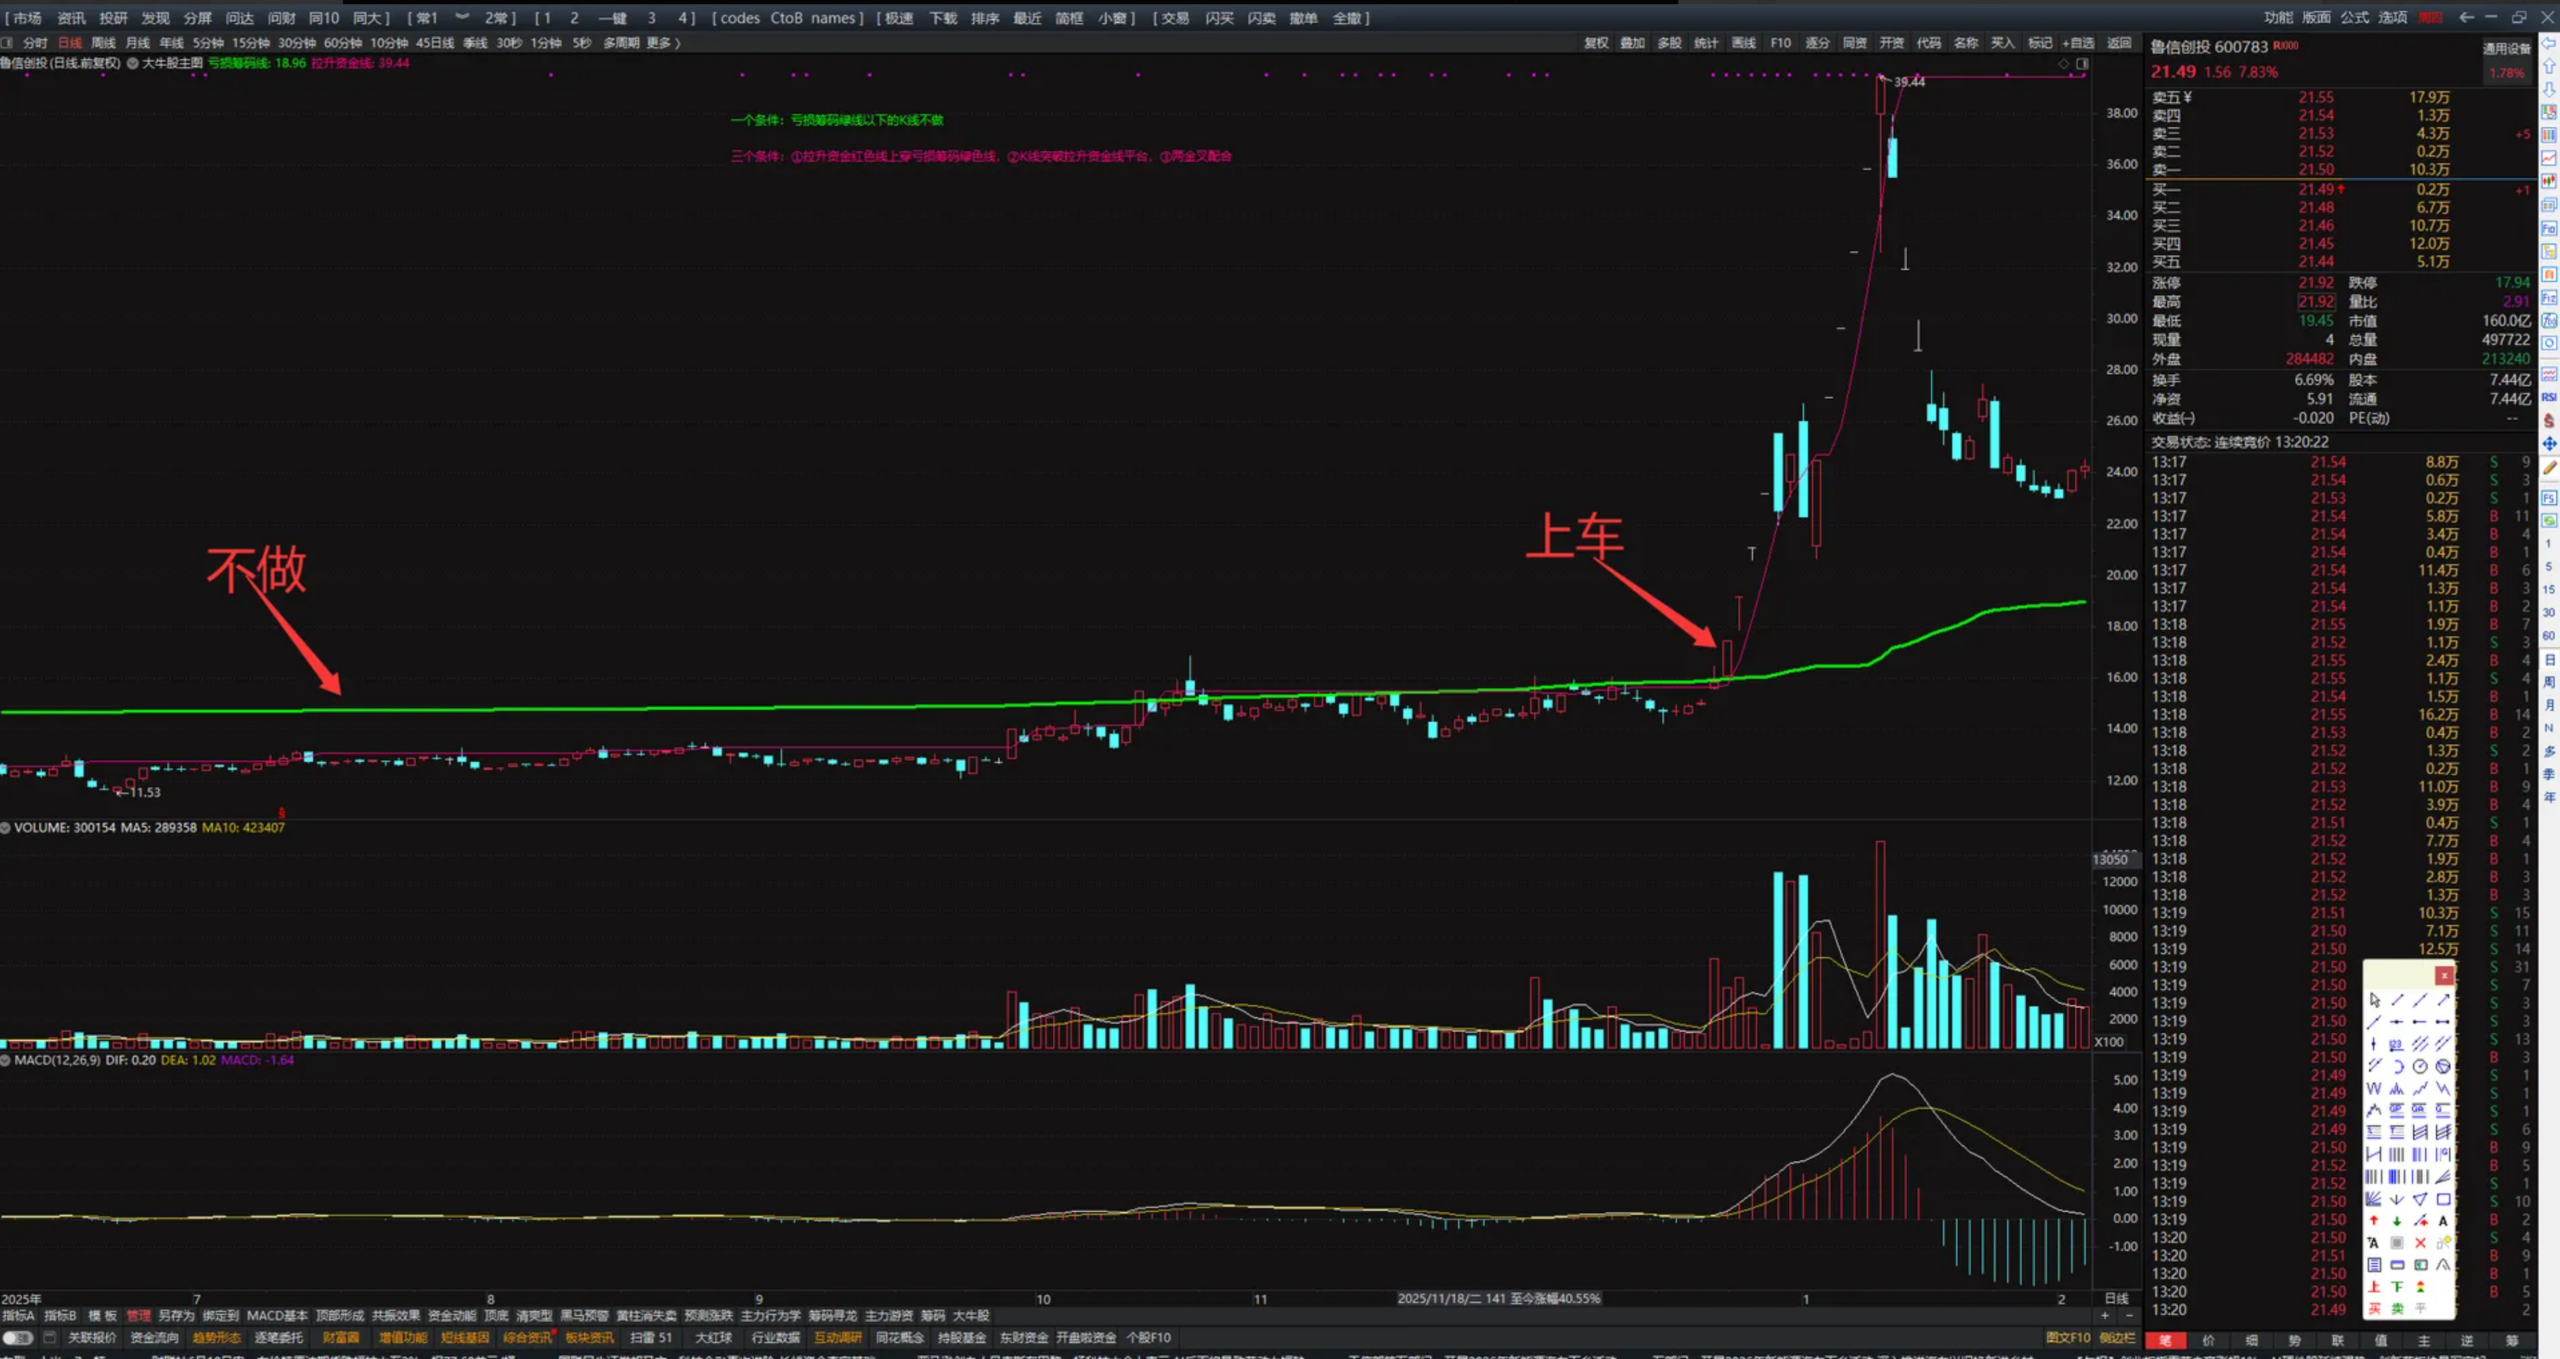Select the W wave pattern drawing tool

point(2374,1088)
